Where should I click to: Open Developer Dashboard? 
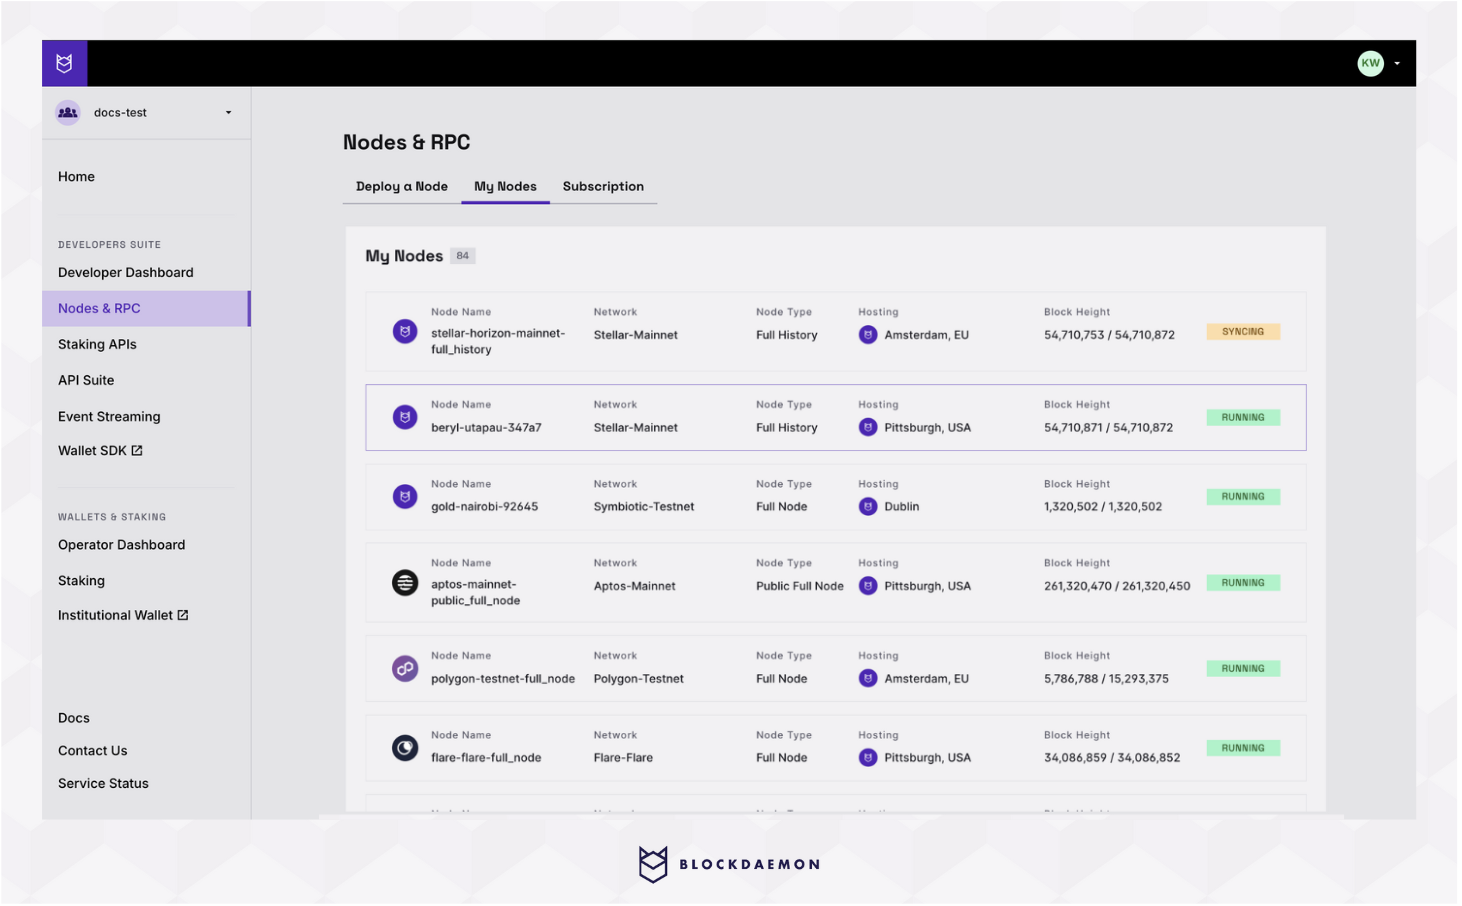[126, 273]
